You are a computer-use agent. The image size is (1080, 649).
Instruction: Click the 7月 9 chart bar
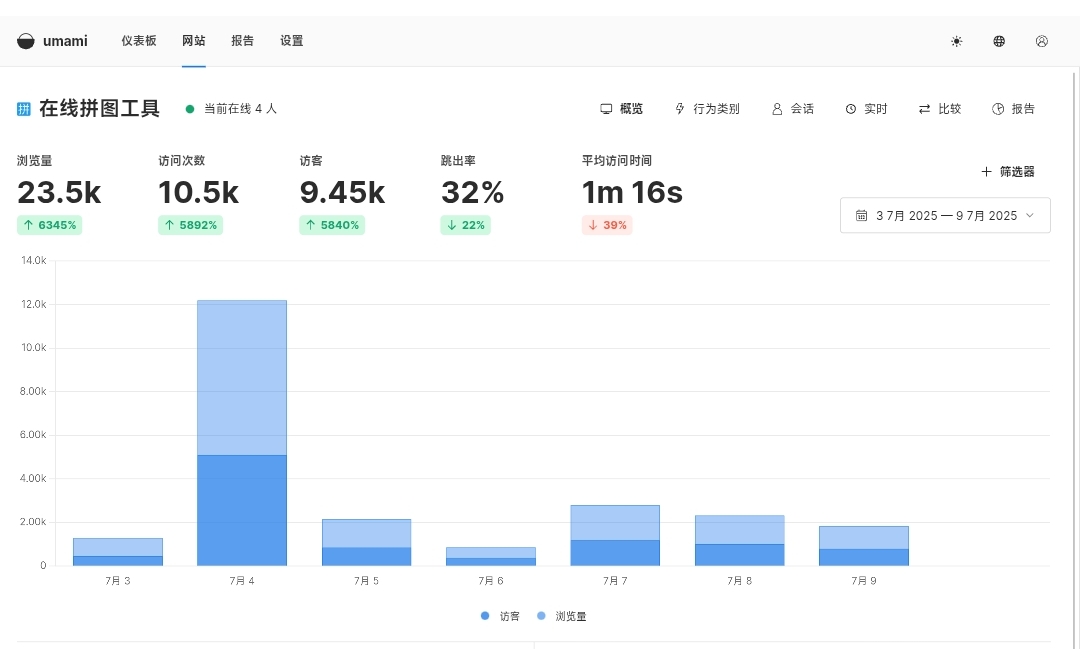click(864, 546)
